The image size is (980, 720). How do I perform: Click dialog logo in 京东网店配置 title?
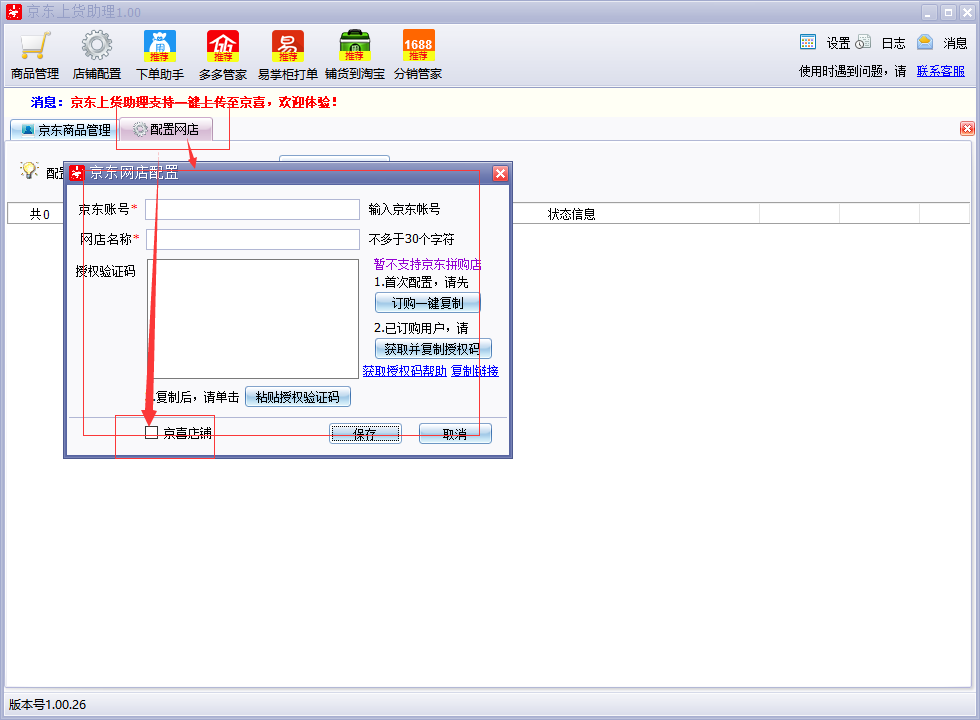click(77, 173)
